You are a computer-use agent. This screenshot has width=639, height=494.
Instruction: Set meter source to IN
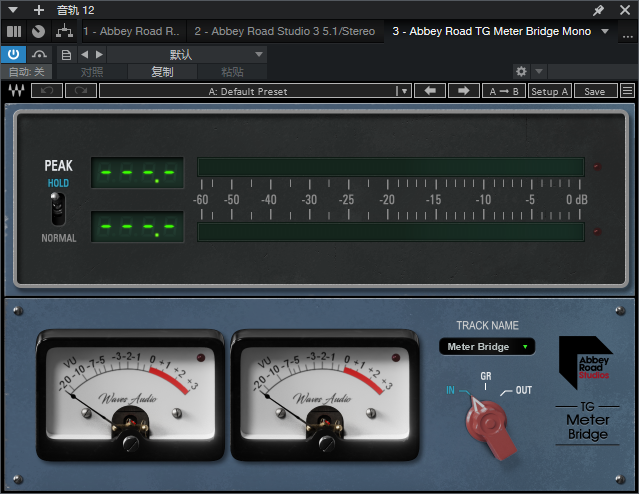(x=450, y=390)
